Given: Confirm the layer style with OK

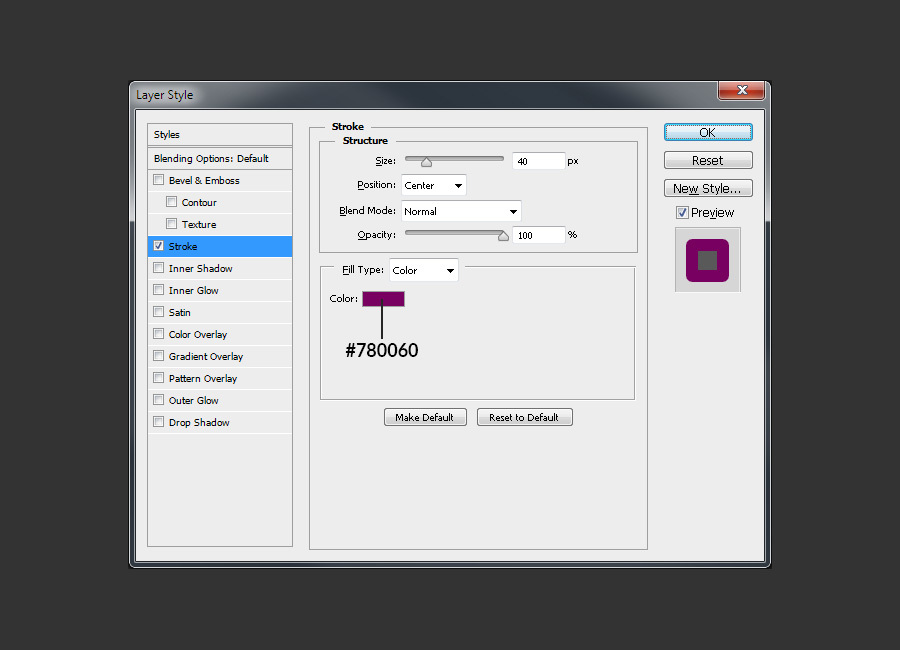Looking at the screenshot, I should click(x=708, y=132).
